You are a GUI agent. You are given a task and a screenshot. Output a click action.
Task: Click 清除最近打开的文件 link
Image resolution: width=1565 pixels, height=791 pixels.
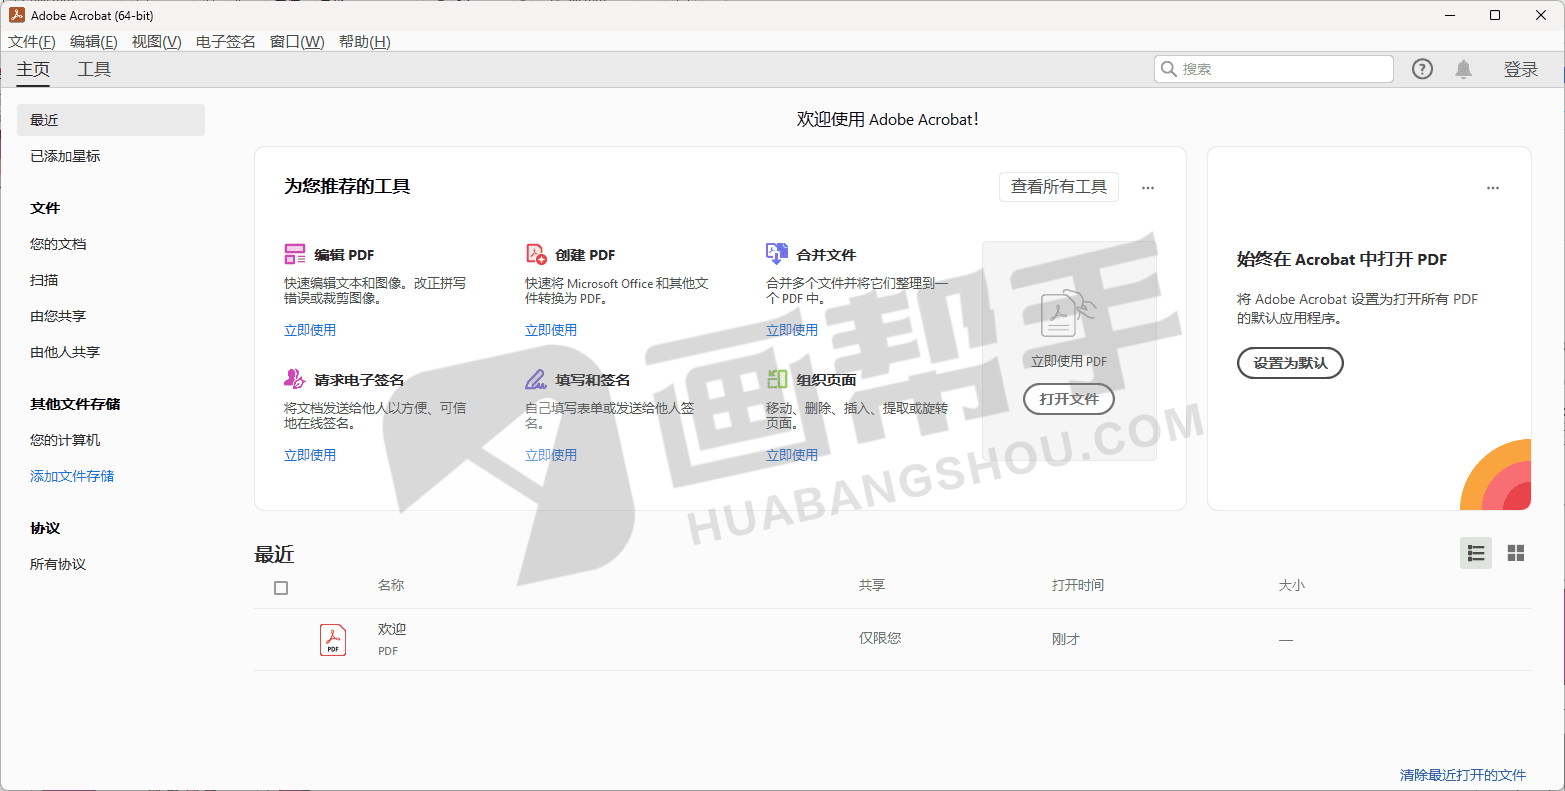coord(1463,775)
